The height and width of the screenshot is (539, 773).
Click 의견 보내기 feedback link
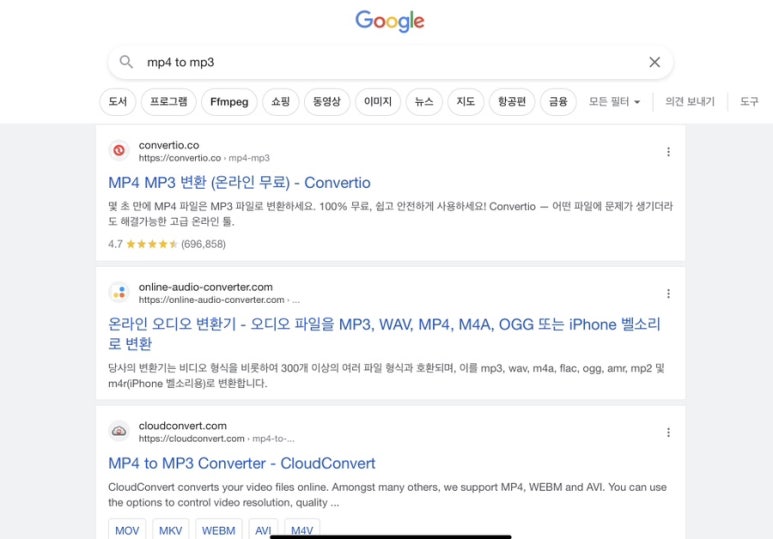pos(690,102)
